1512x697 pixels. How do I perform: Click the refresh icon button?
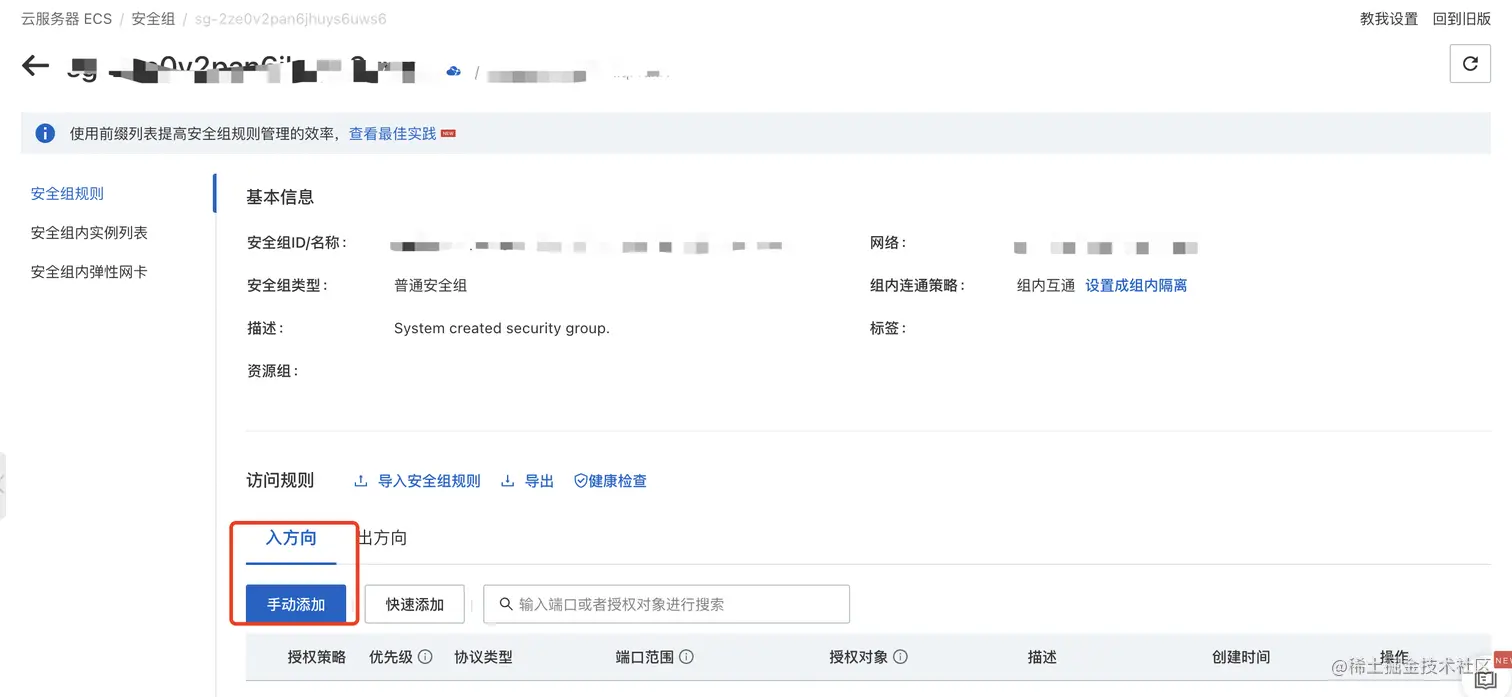pyautogui.click(x=1470, y=64)
